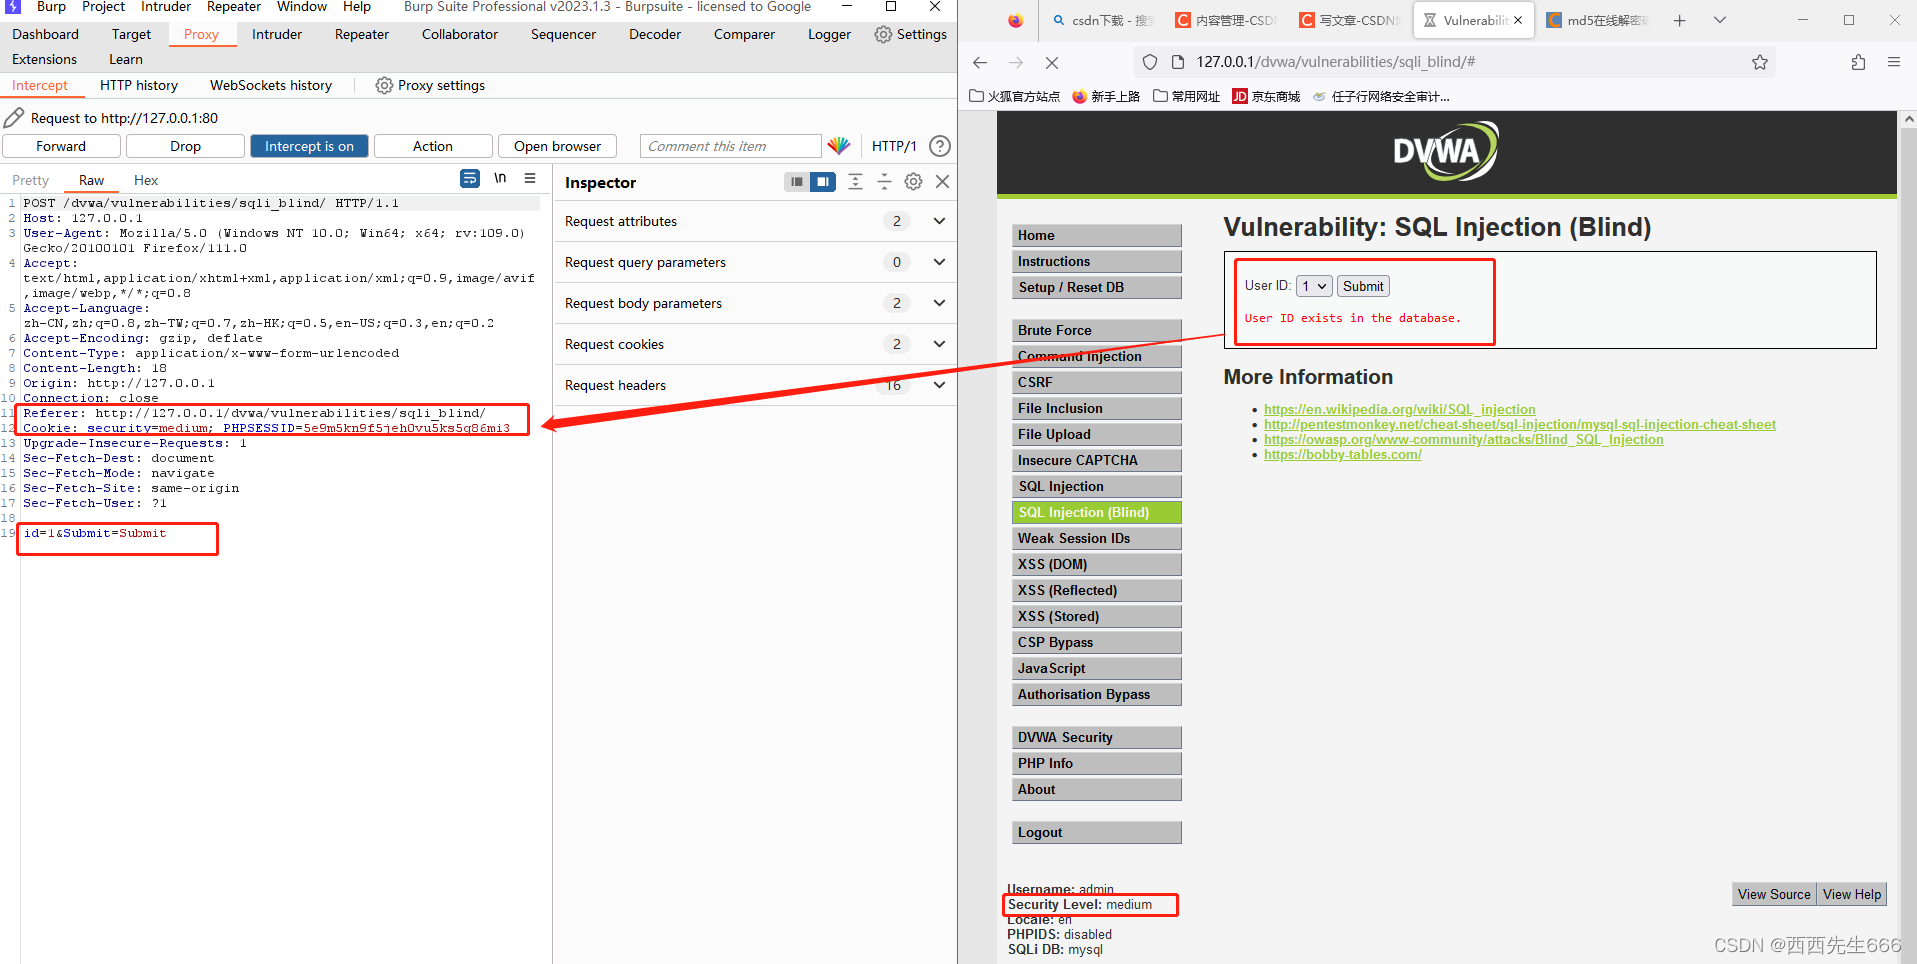
Task: Close the Vulnerability tab
Action: pyautogui.click(x=1518, y=20)
